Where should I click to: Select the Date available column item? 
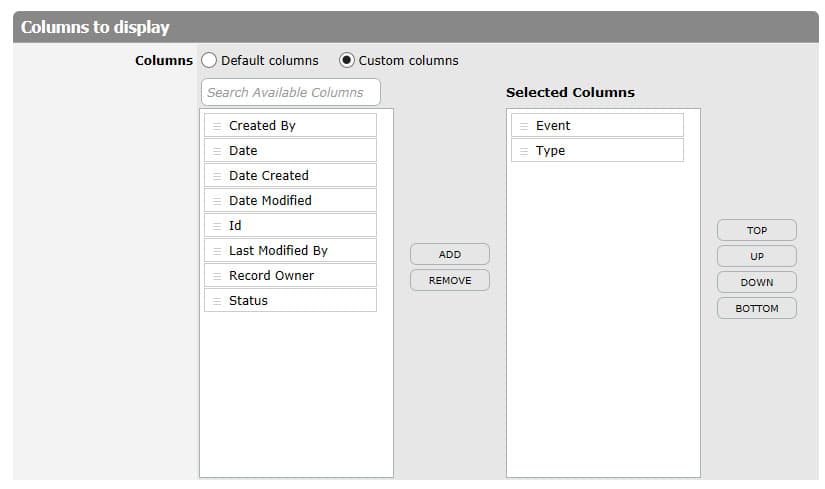(x=290, y=151)
